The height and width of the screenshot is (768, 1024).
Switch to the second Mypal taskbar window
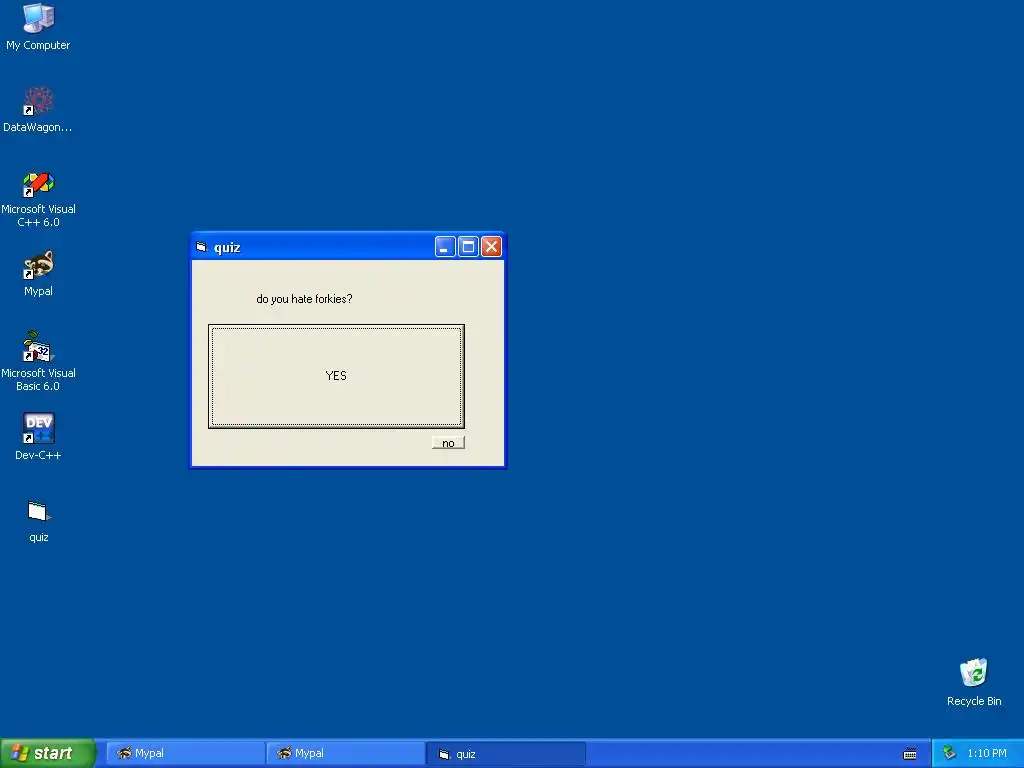point(345,754)
